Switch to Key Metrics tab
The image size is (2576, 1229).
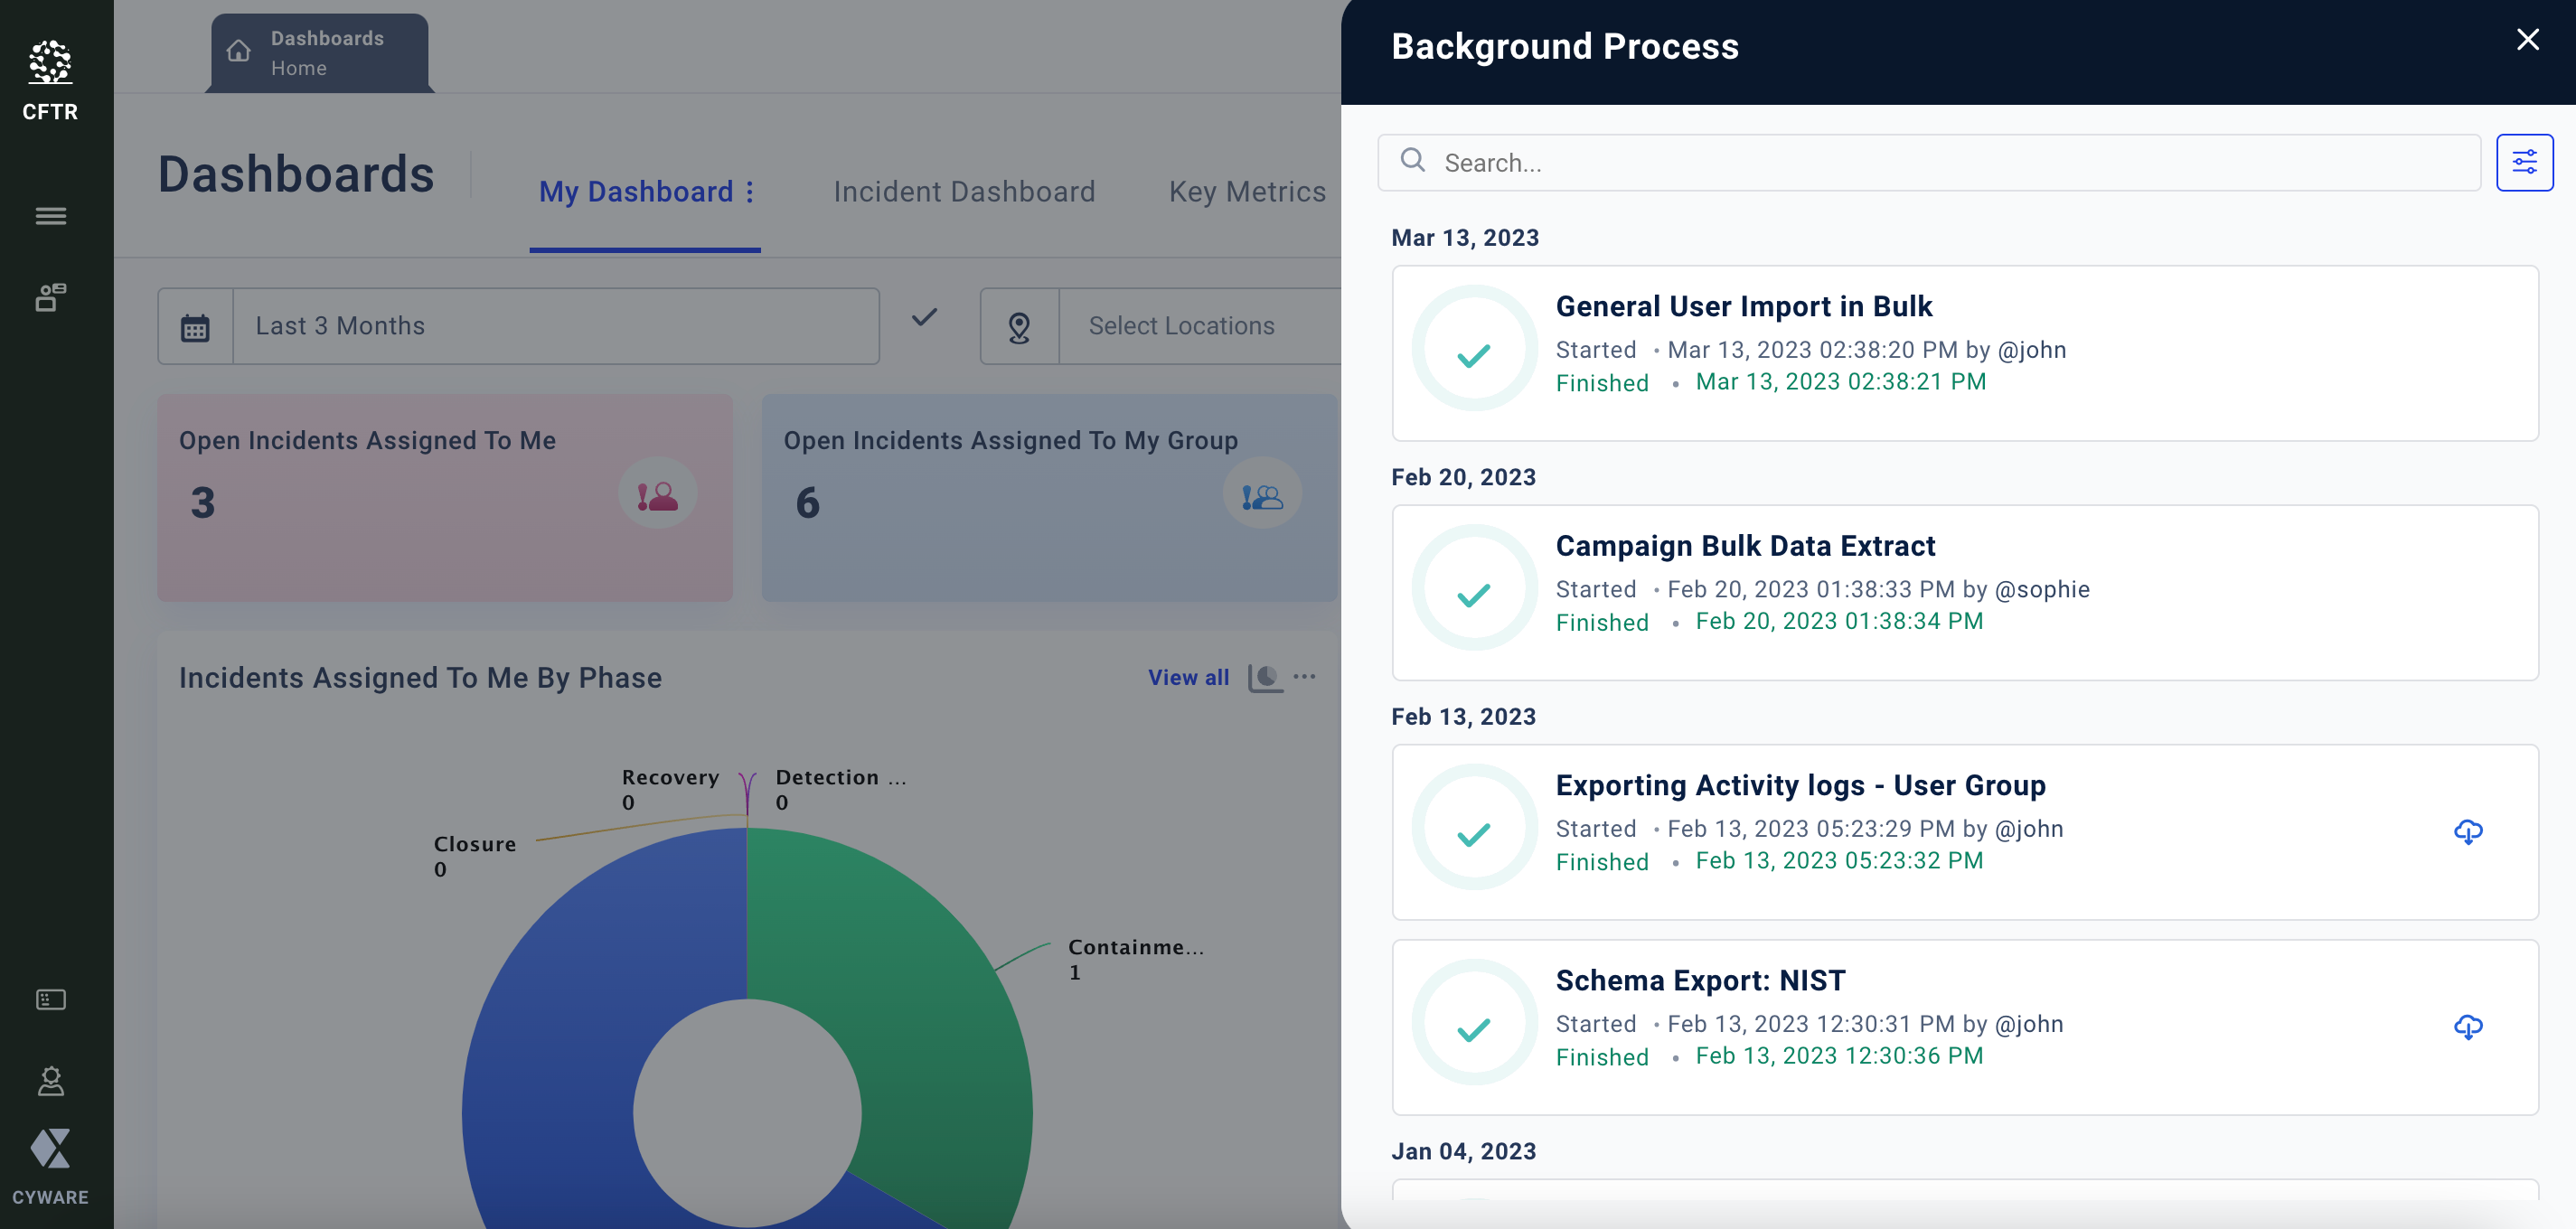[x=1246, y=192]
